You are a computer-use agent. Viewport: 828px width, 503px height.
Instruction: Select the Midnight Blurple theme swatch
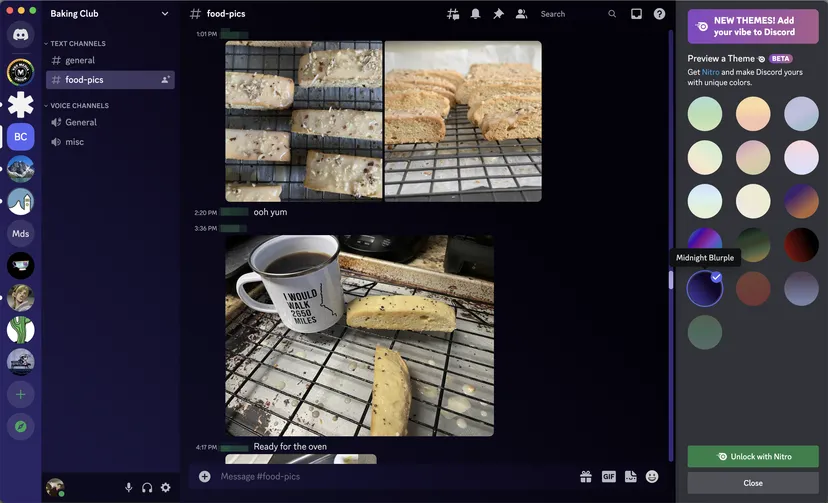pyautogui.click(x=705, y=288)
